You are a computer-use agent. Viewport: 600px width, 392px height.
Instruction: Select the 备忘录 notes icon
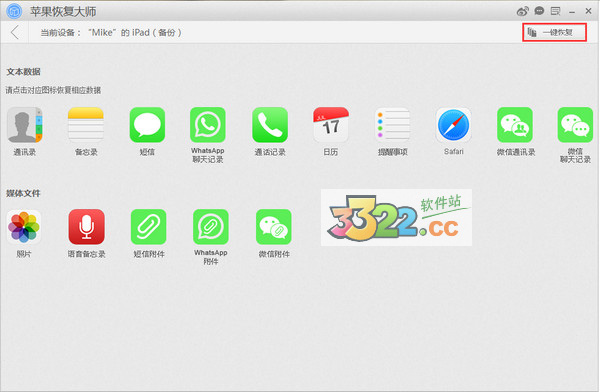pyautogui.click(x=86, y=125)
